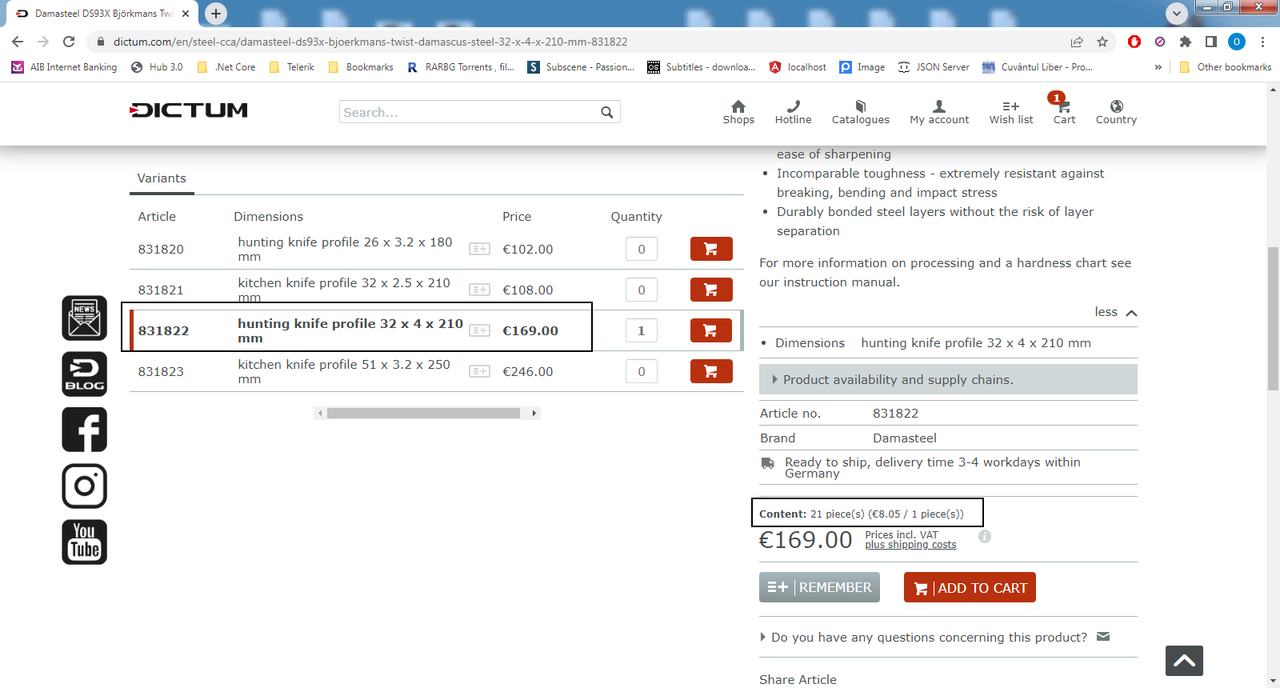Image resolution: width=1280 pixels, height=688 pixels.
Task: Click the search magnifier icon
Action: tap(607, 112)
